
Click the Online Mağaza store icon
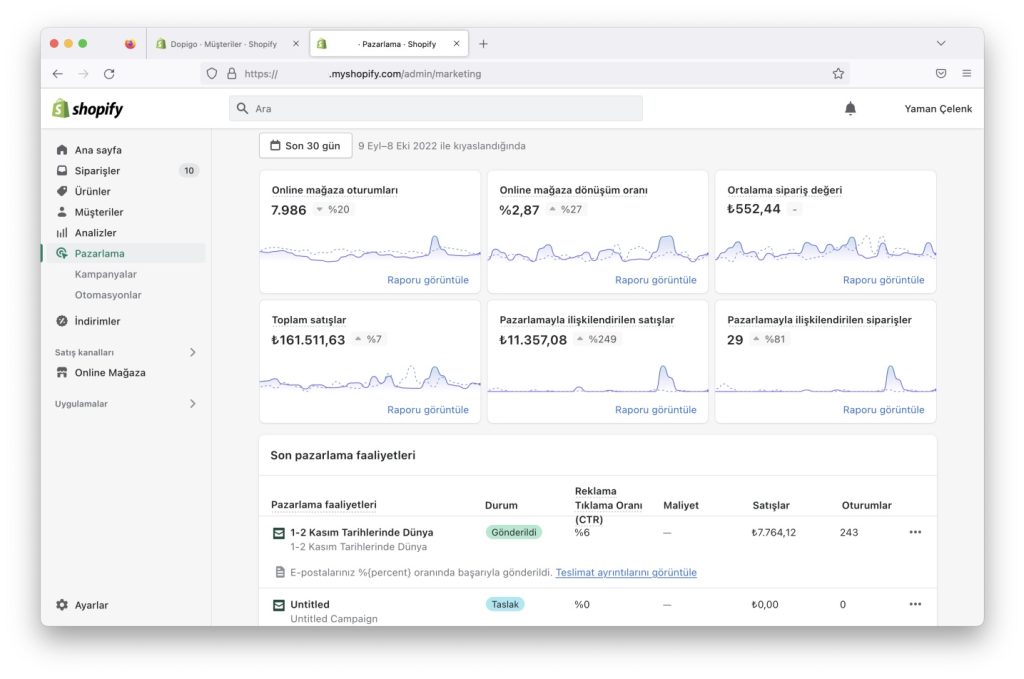(62, 372)
